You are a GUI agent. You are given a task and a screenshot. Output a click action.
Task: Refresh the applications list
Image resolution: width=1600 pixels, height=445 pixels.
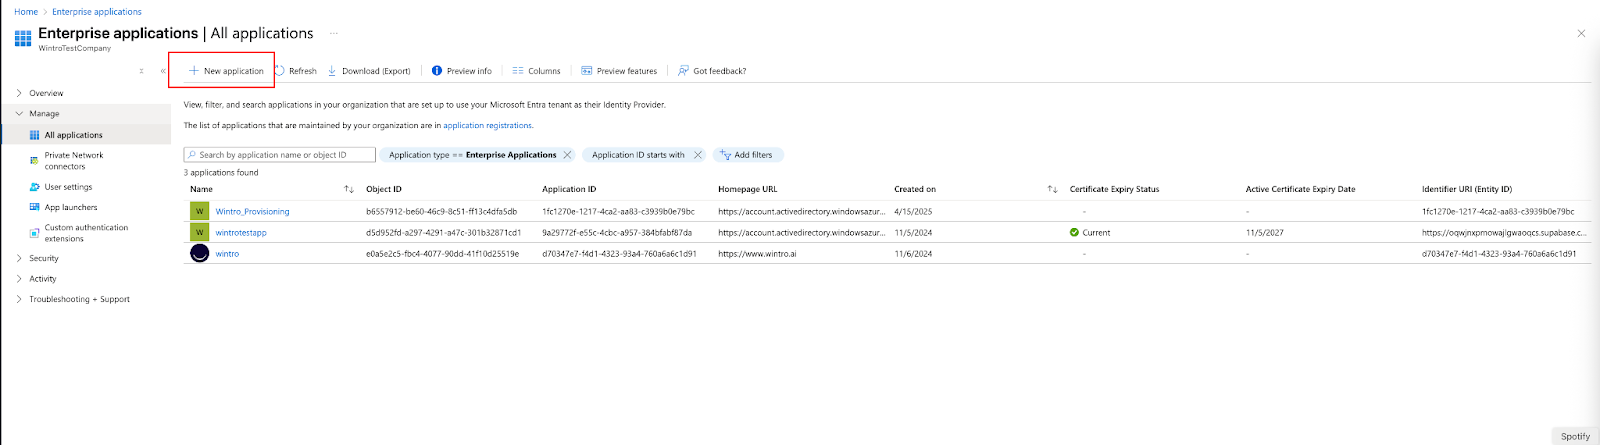(x=296, y=71)
